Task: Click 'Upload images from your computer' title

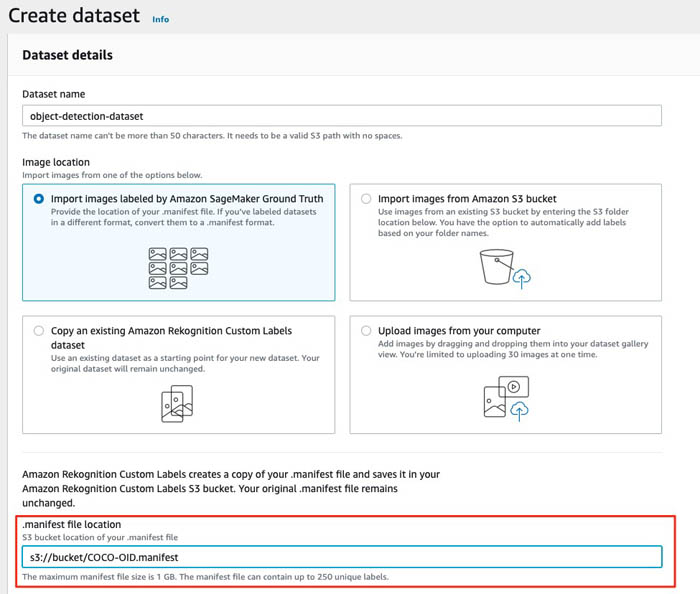Action: coord(459,331)
